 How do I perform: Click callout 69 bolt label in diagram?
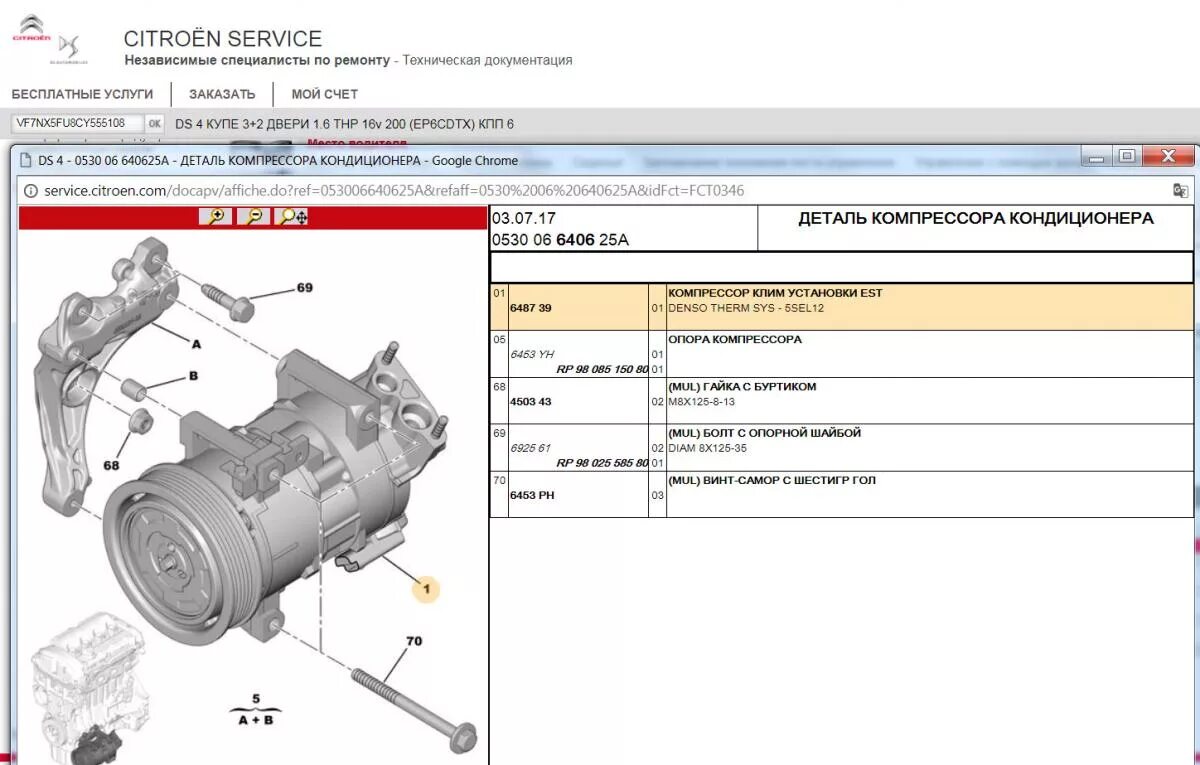pyautogui.click(x=304, y=288)
